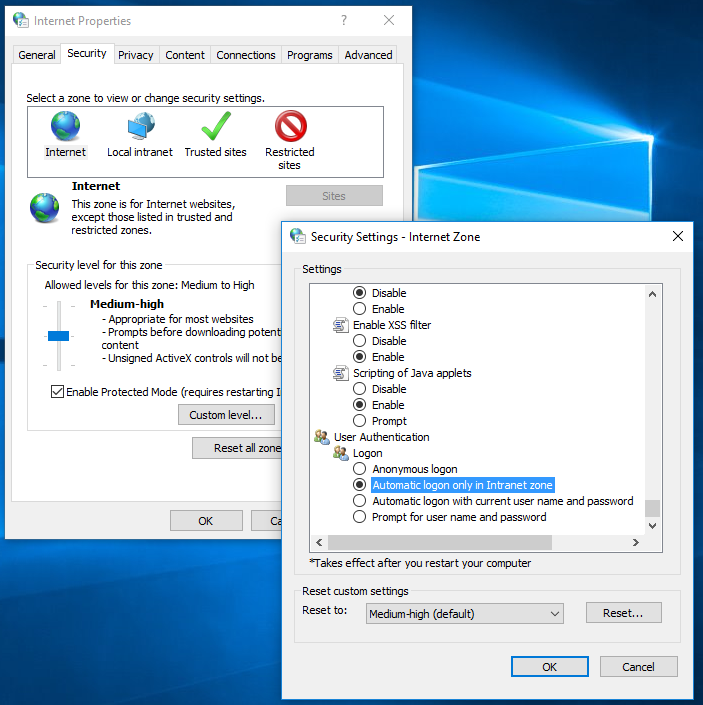Click the Help question mark button

[x=344, y=20]
